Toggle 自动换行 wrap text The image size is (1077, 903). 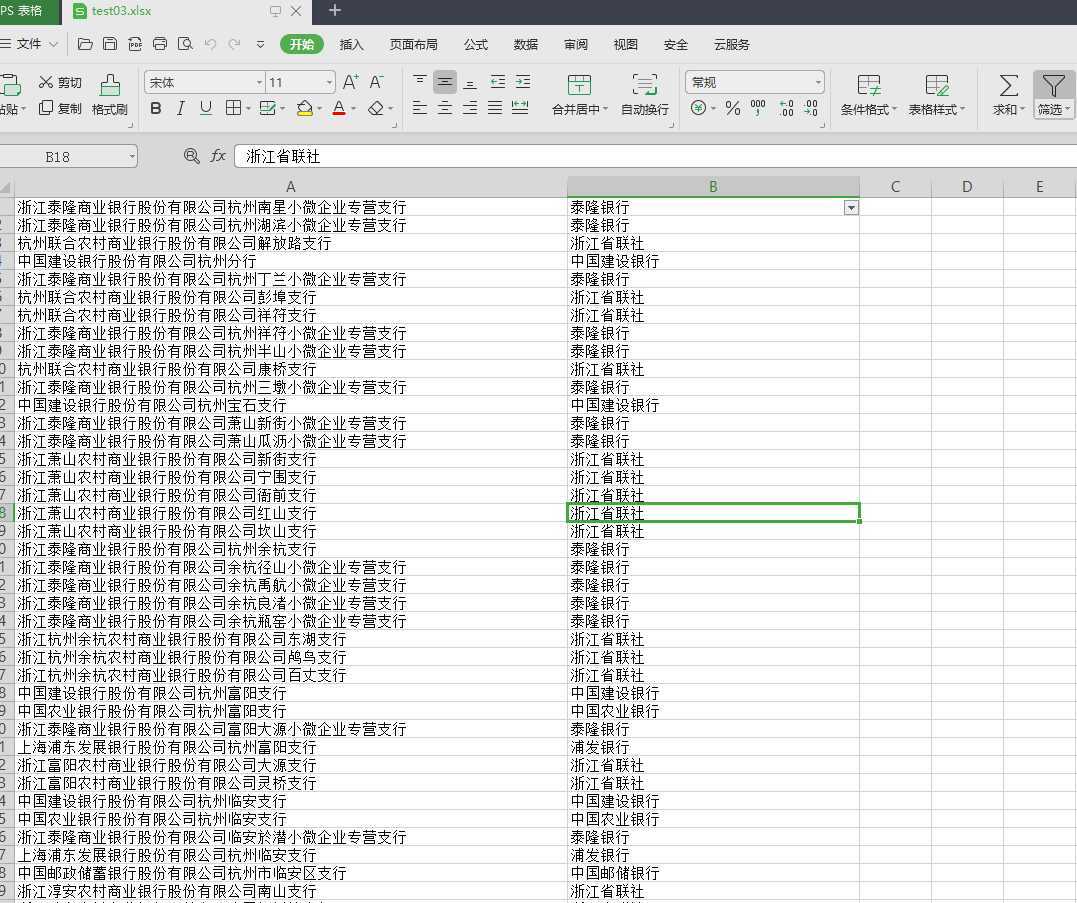pyautogui.click(x=644, y=95)
